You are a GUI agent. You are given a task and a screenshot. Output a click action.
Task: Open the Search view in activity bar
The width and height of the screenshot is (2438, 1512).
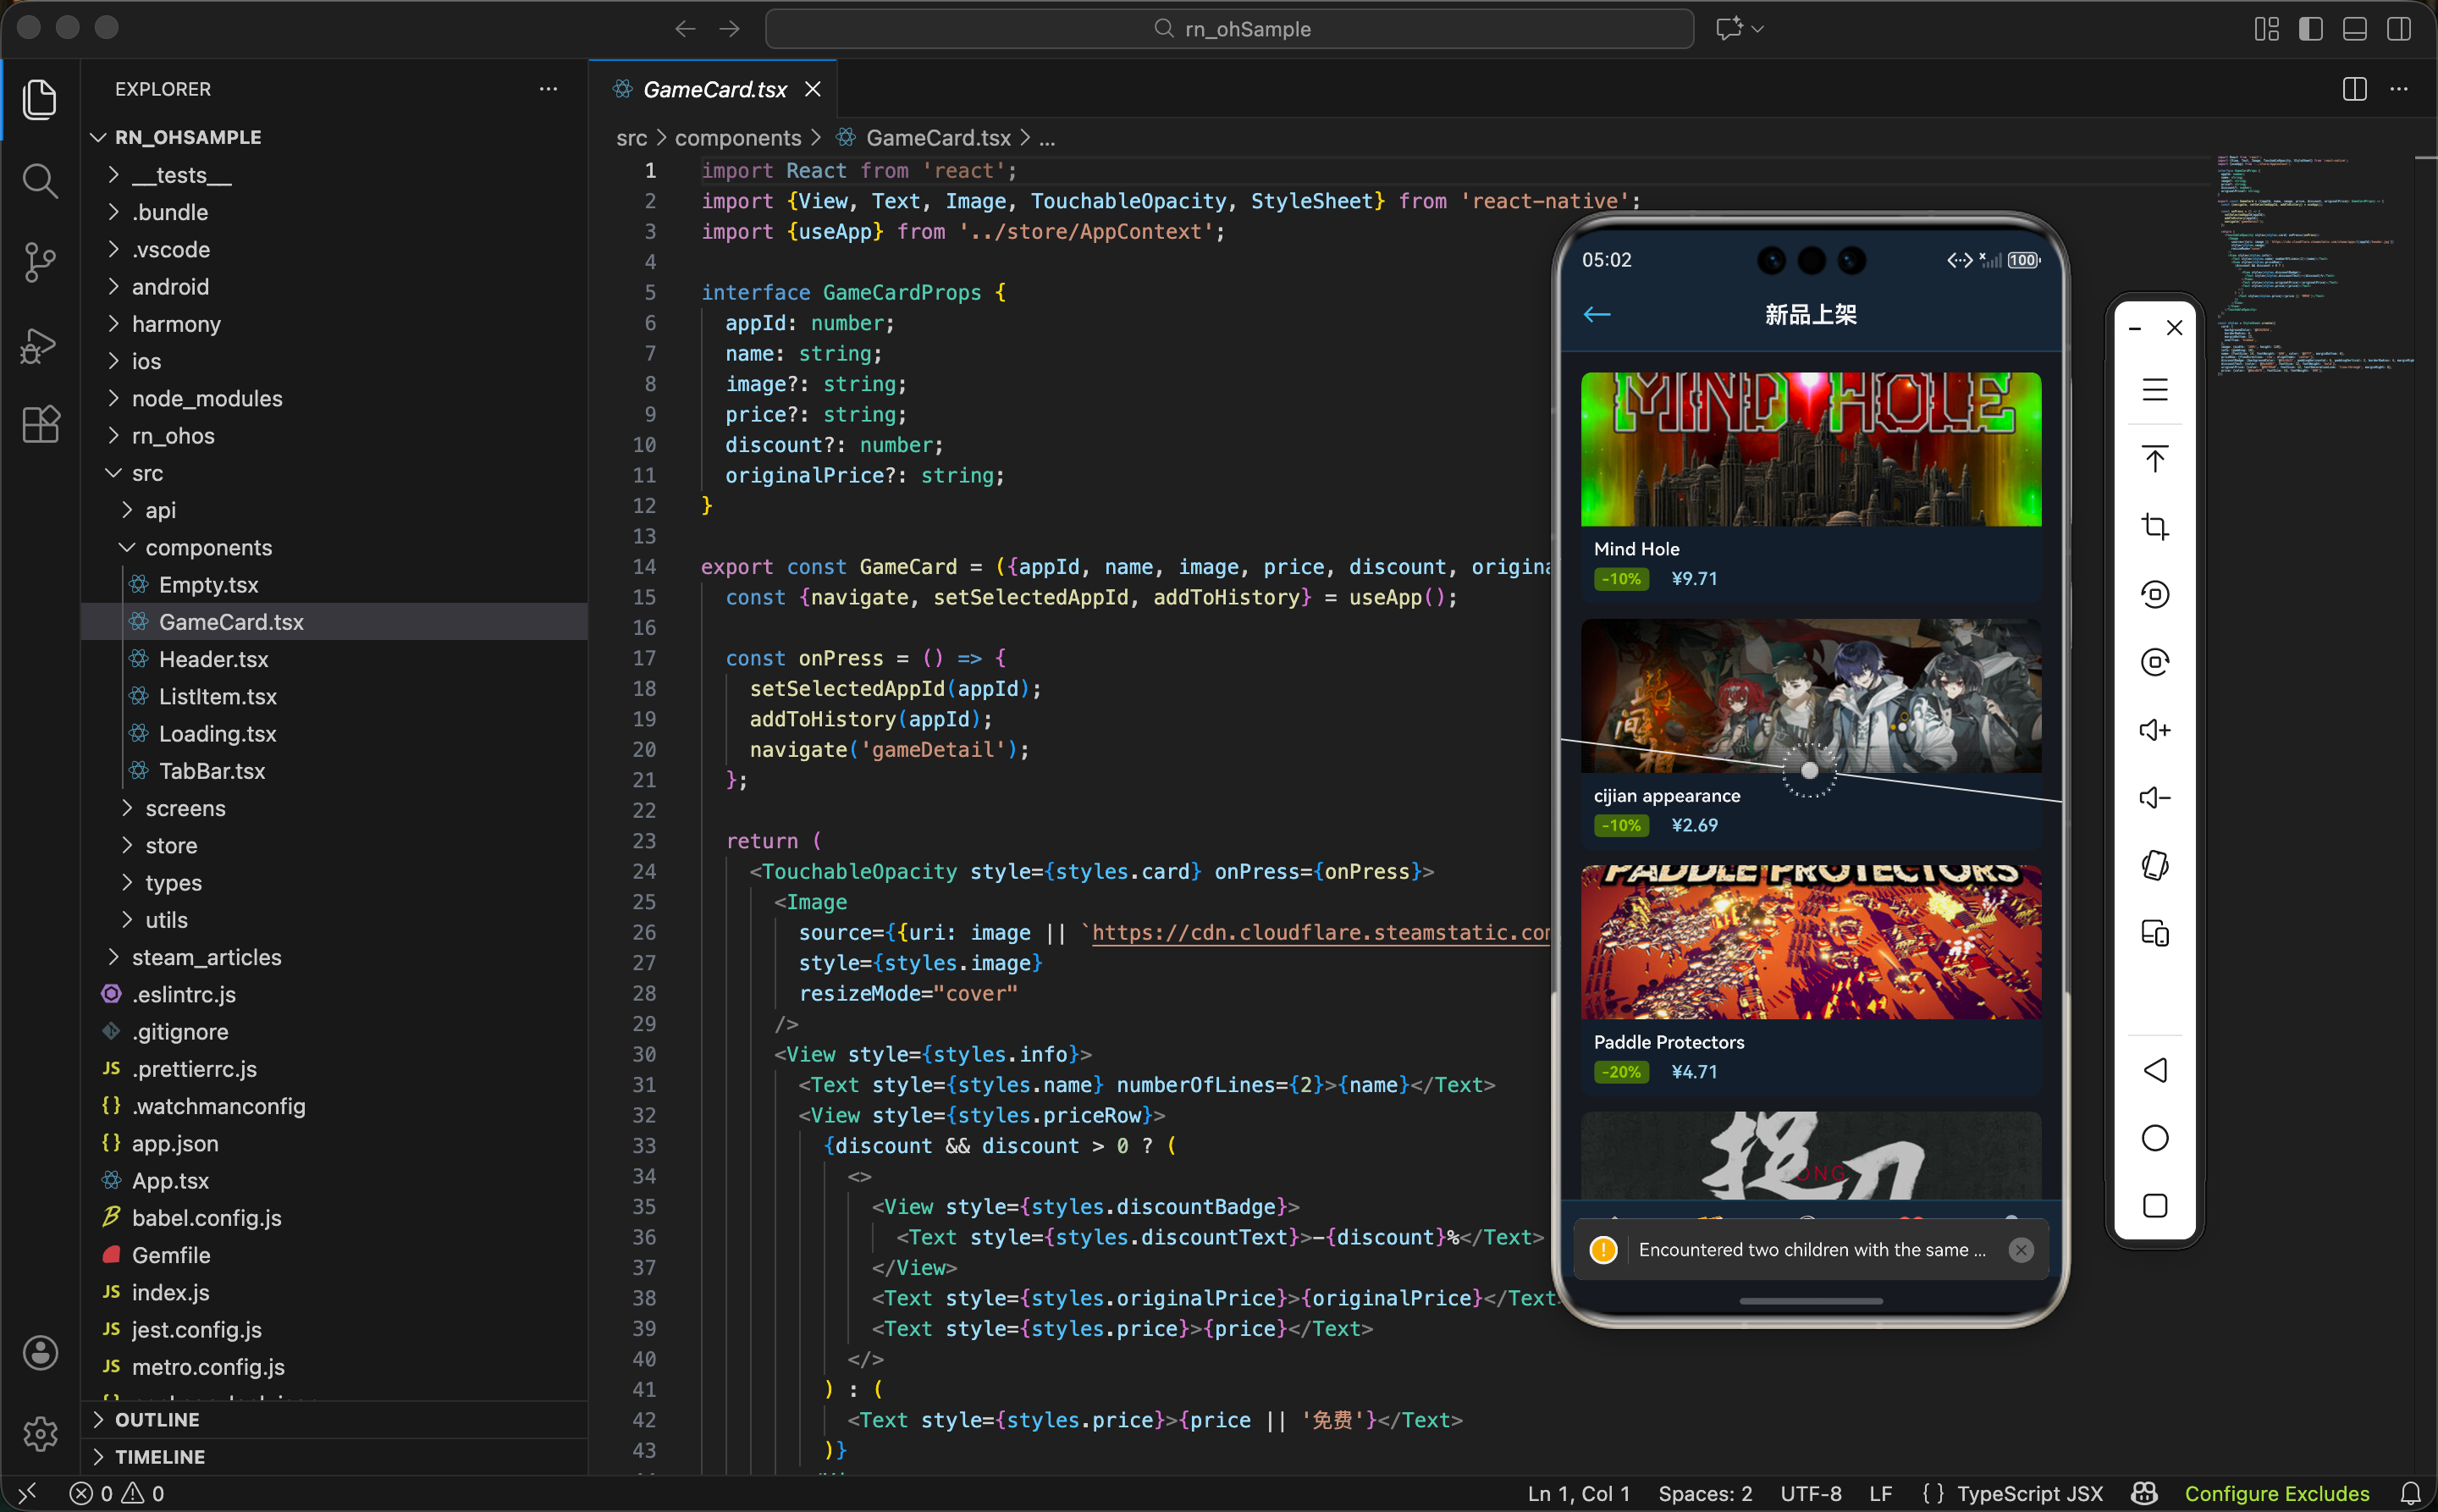point(40,181)
